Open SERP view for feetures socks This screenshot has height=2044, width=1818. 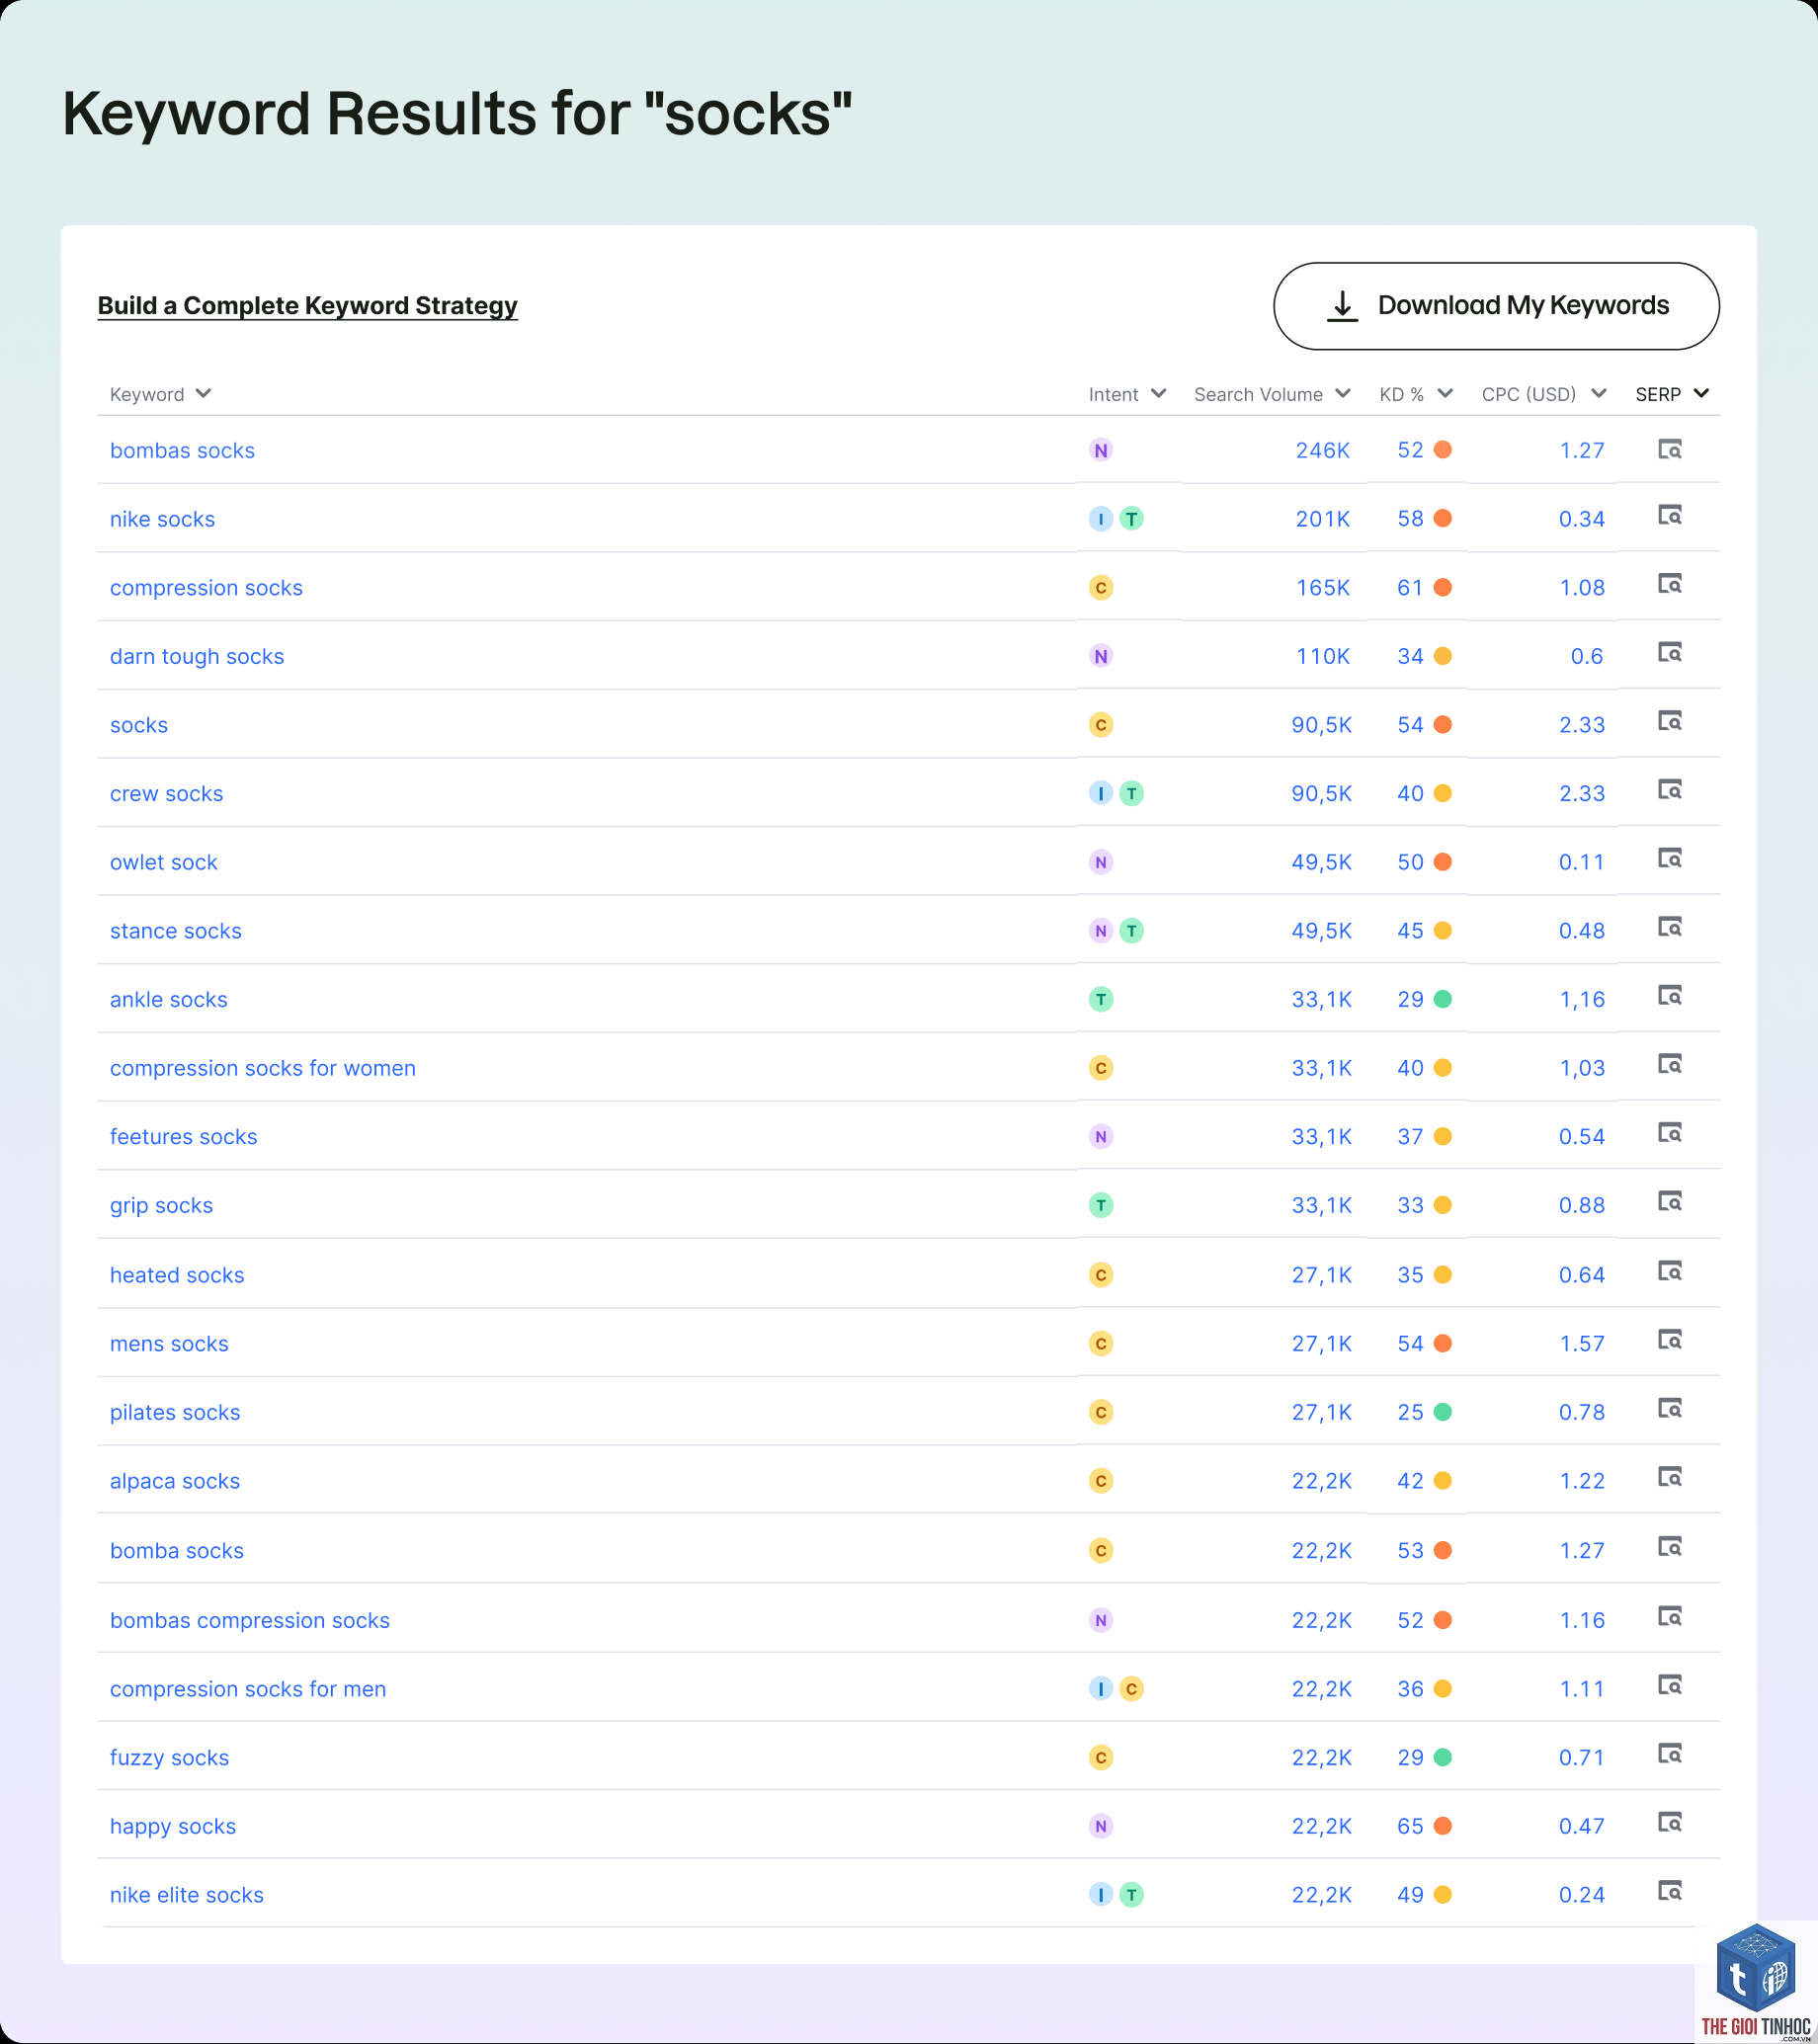coord(1669,1132)
